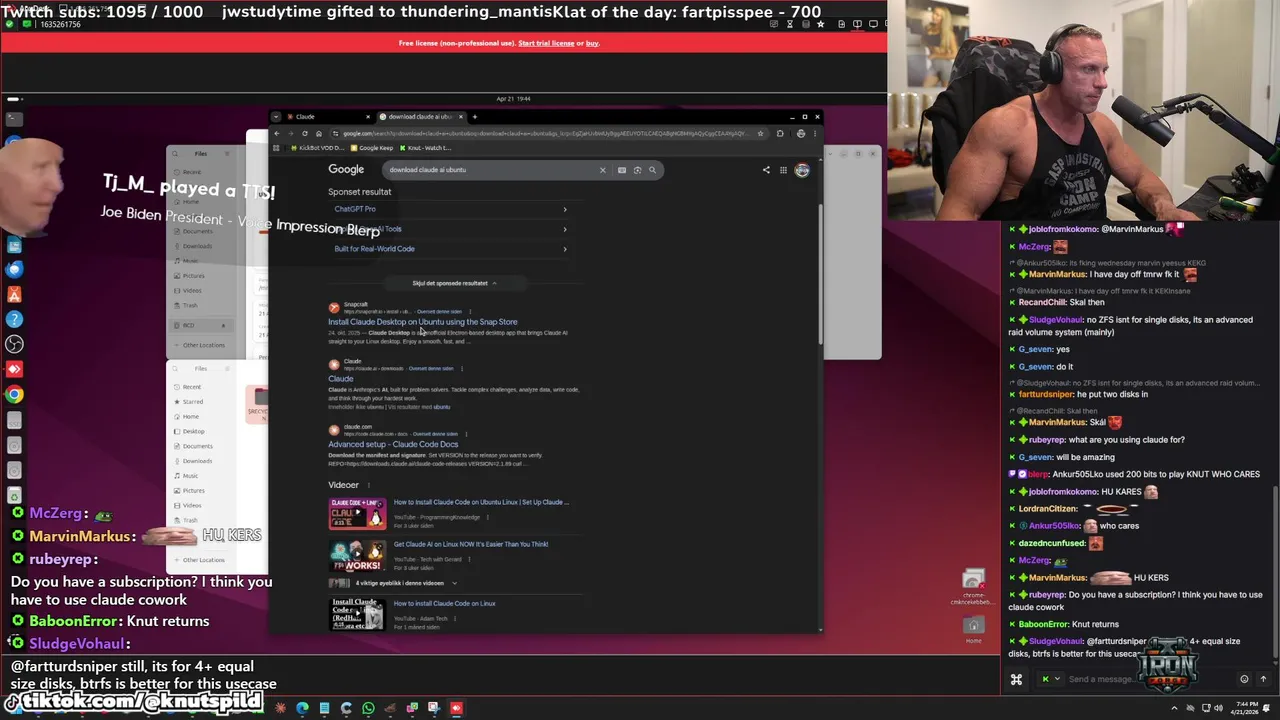Screen dimensions: 1280x720
Task: Open AnyDesk from the Ubuntu dock
Action: (x=14, y=369)
